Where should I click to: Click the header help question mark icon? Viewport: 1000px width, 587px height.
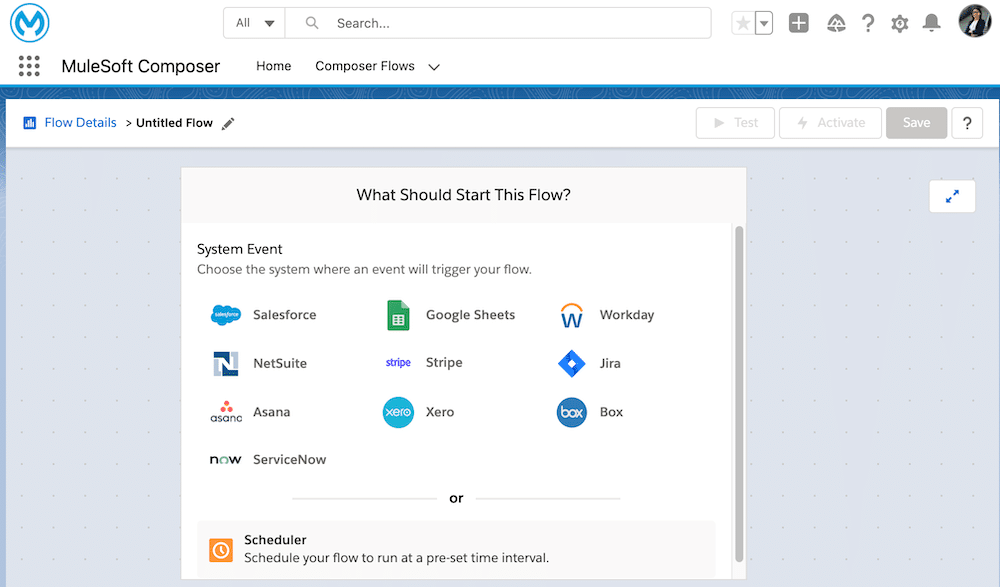coord(868,24)
